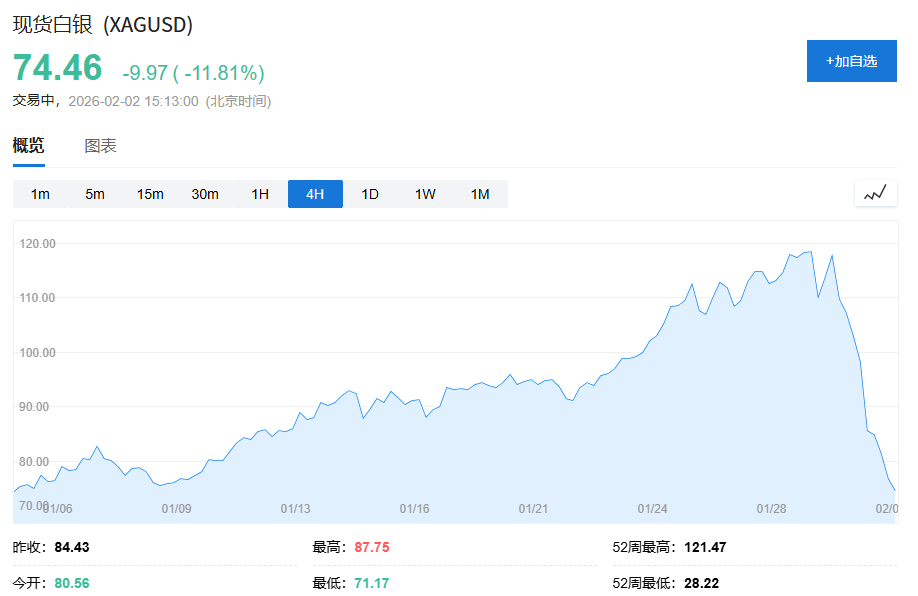918x596 pixels.
Task: Click the 01/21 date label on chart
Action: coord(533,509)
